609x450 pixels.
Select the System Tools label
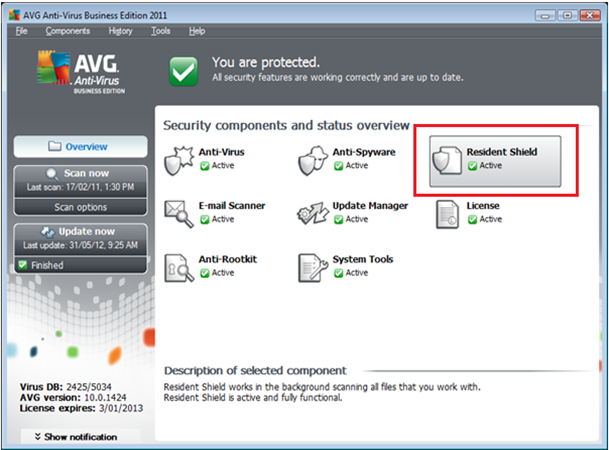363,259
